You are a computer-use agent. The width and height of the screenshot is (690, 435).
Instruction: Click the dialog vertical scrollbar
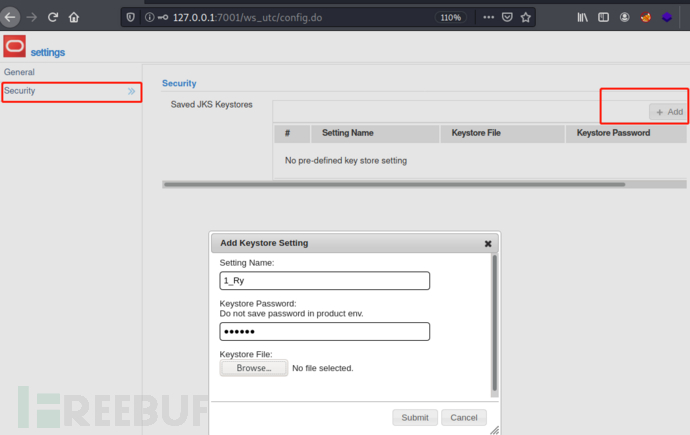click(x=495, y=323)
